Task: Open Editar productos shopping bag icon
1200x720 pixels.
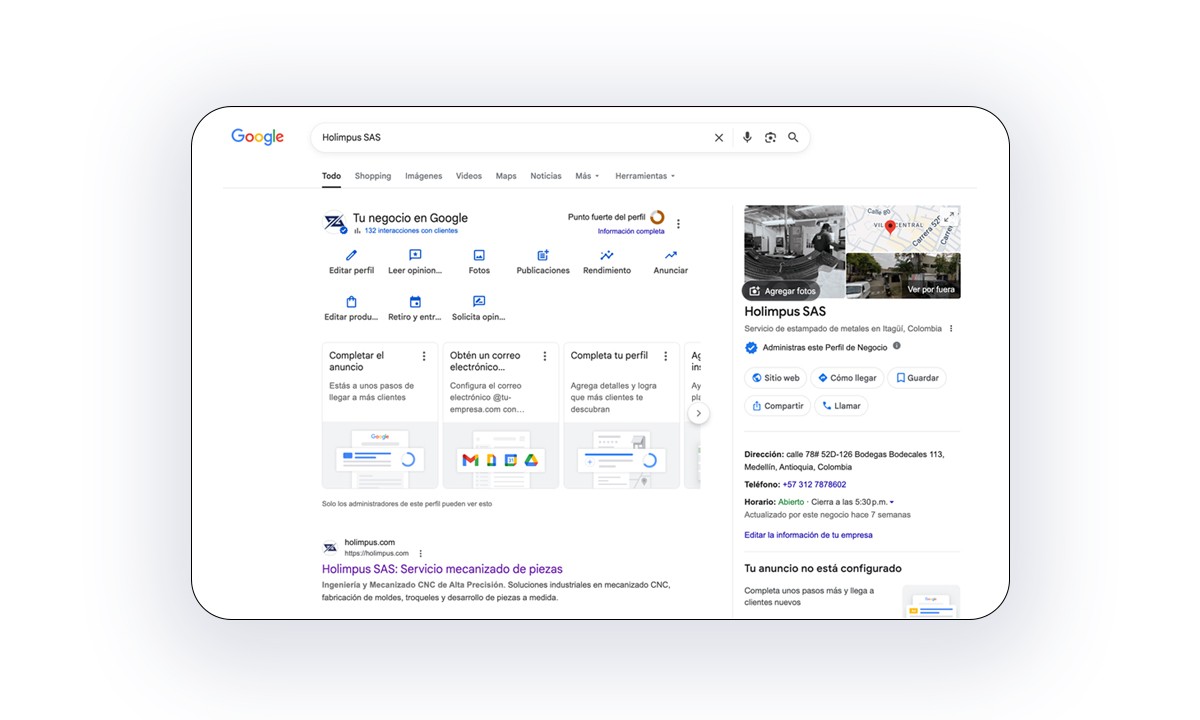Action: point(351,302)
